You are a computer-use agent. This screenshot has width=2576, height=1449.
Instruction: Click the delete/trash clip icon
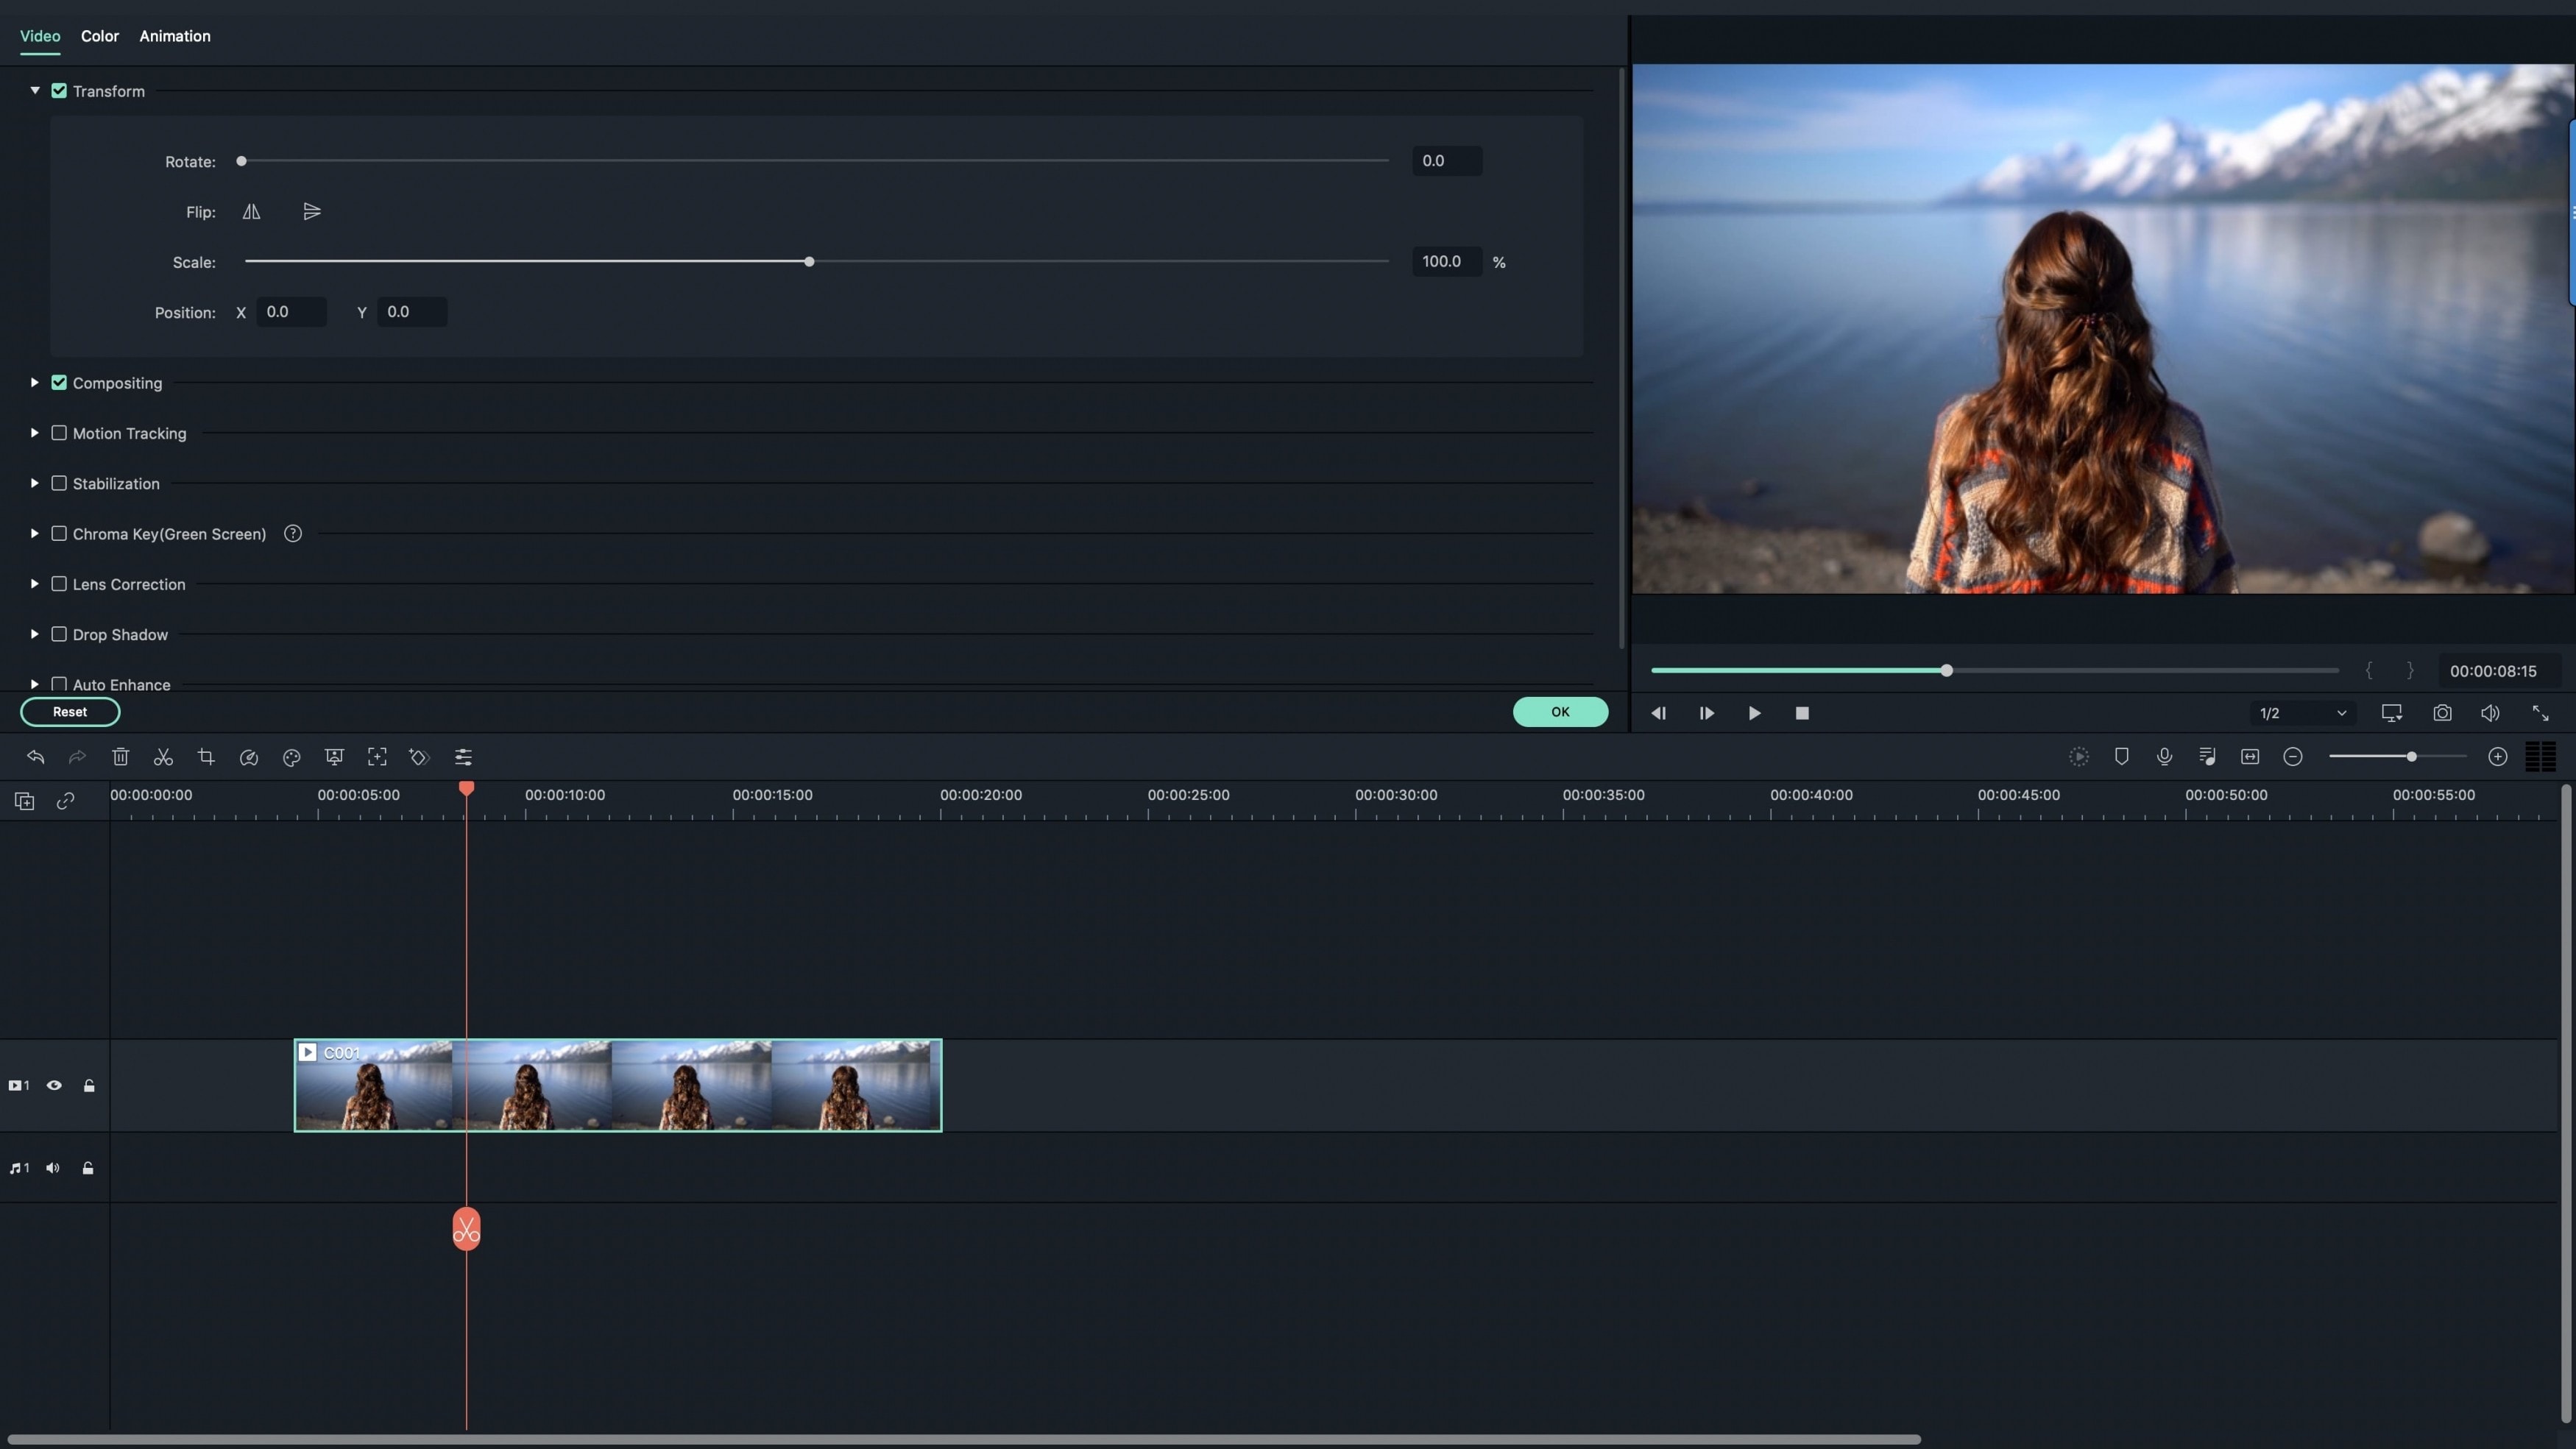coord(120,757)
